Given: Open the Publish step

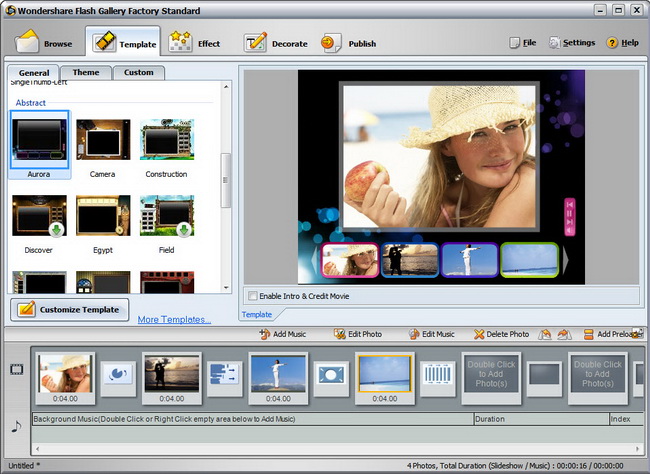Looking at the screenshot, I should pos(349,43).
